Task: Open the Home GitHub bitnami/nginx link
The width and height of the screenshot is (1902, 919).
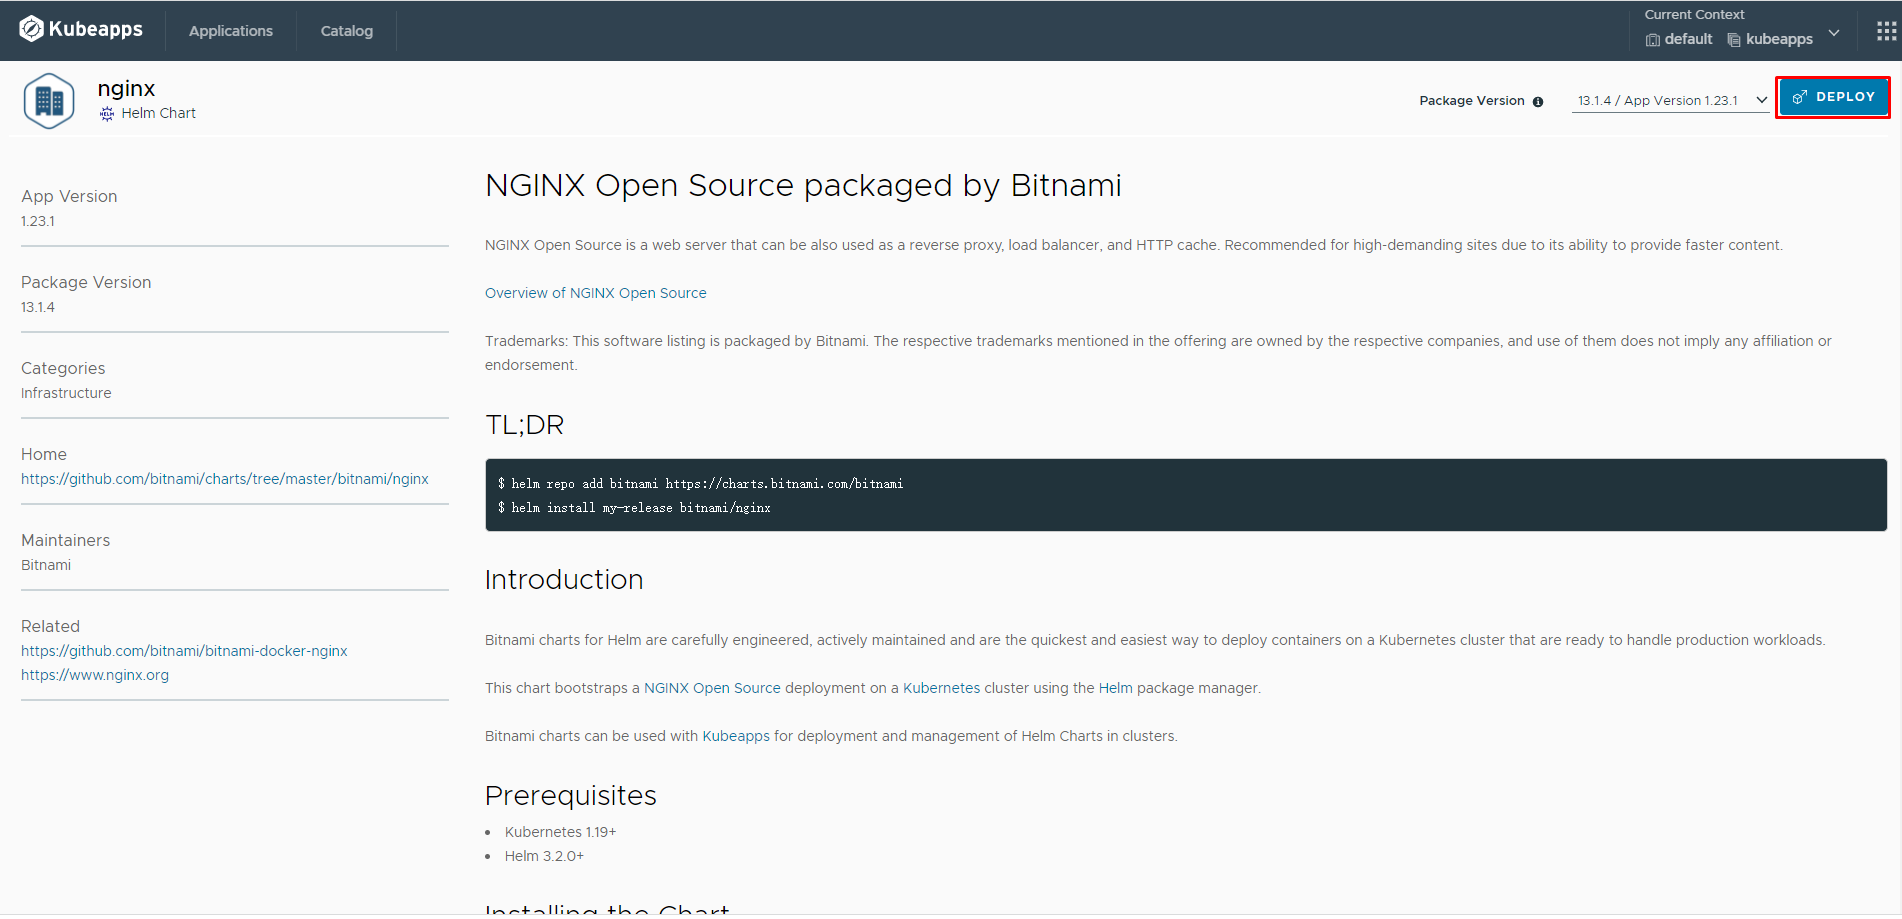Action: pyautogui.click(x=225, y=479)
